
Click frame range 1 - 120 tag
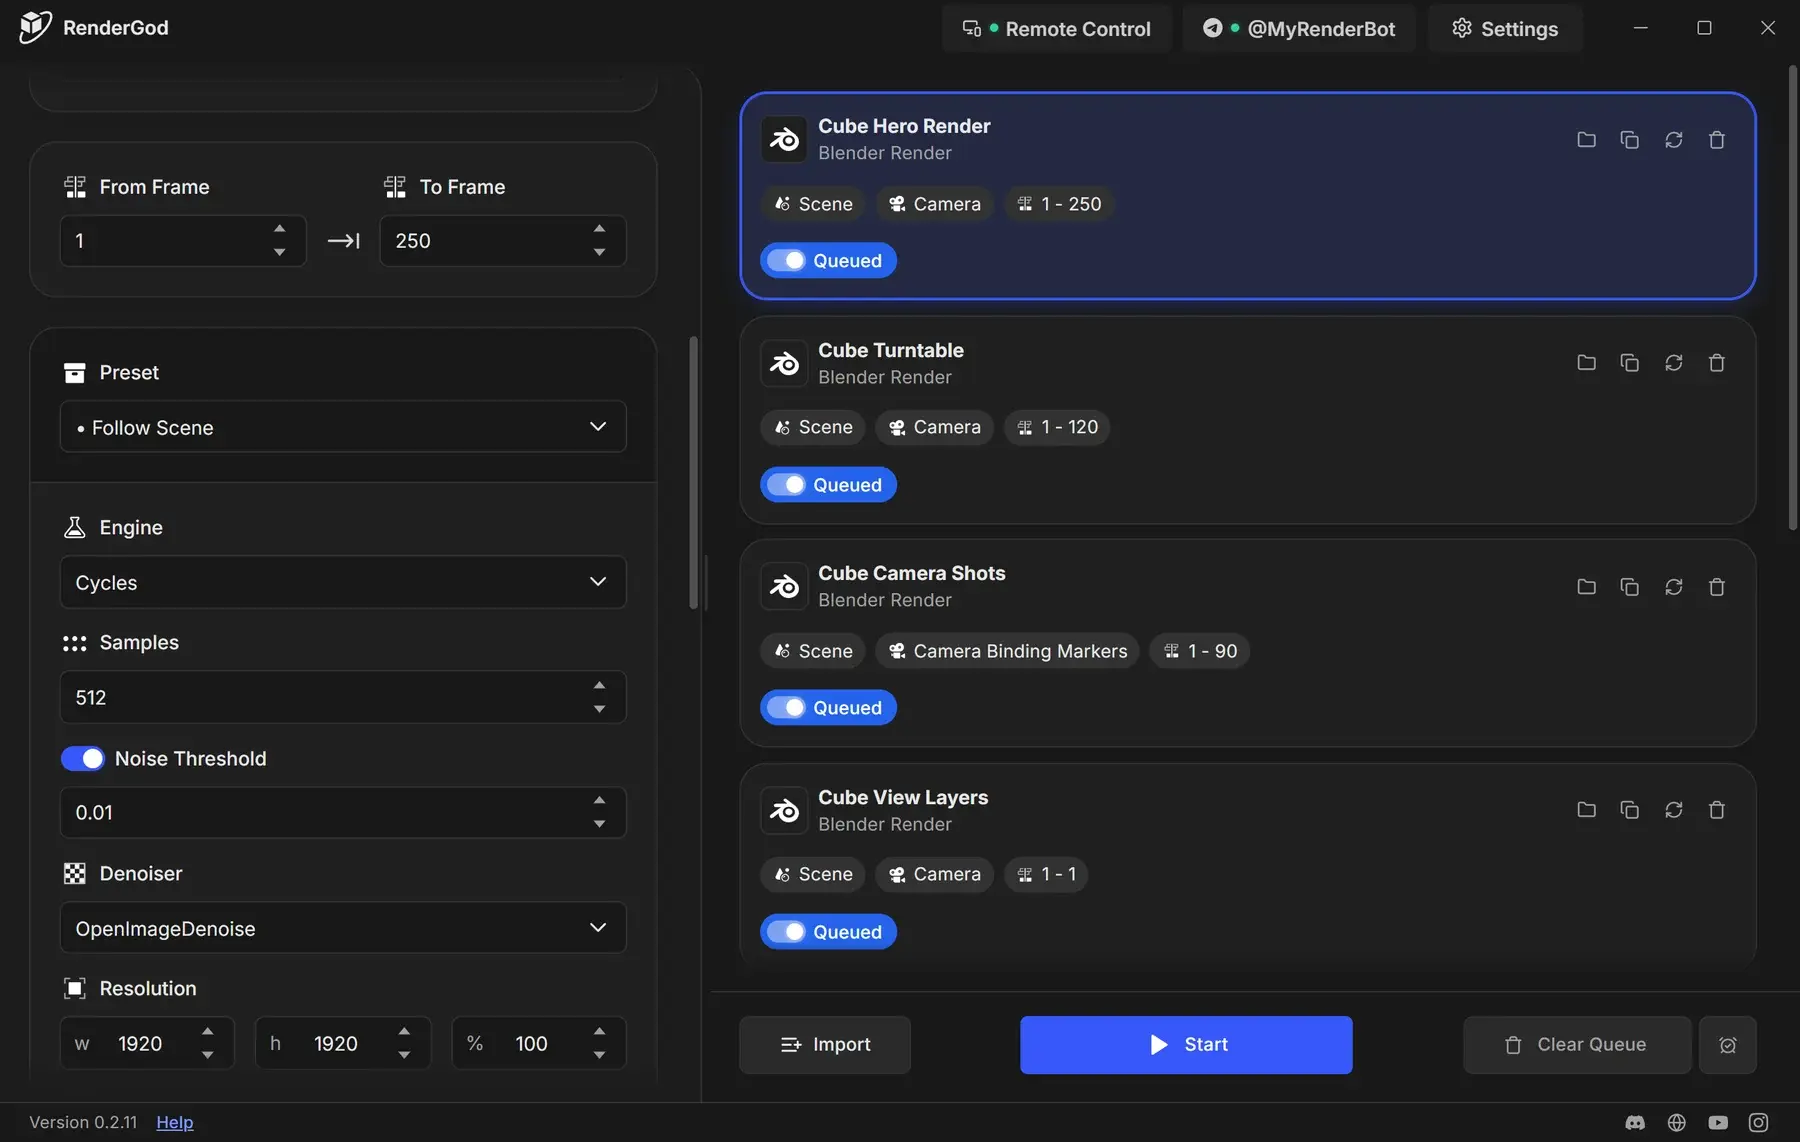1057,428
